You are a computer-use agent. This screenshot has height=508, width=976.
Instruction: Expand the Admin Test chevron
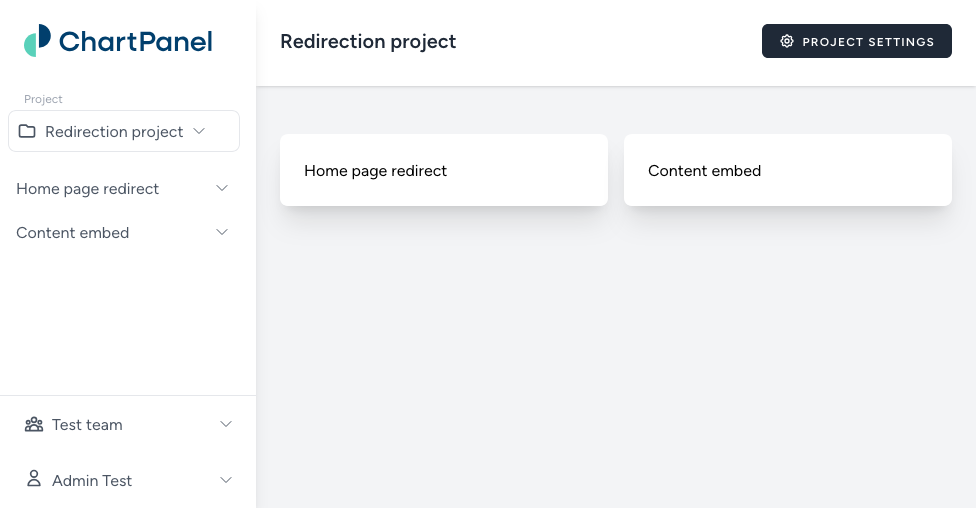coord(226,480)
